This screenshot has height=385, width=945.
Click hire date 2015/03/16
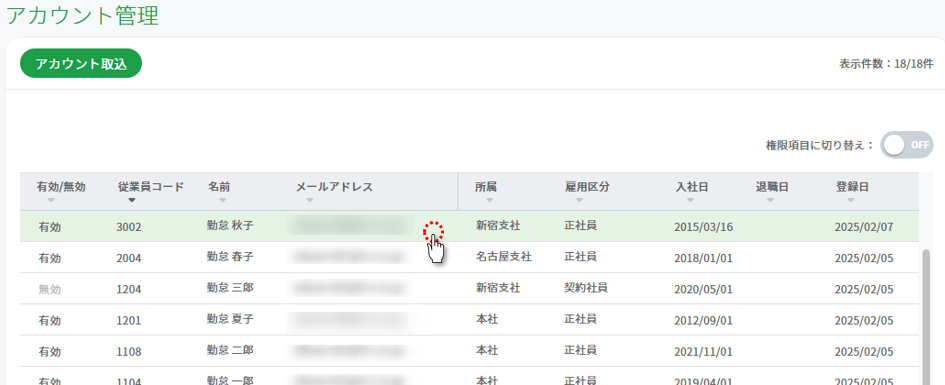703,227
